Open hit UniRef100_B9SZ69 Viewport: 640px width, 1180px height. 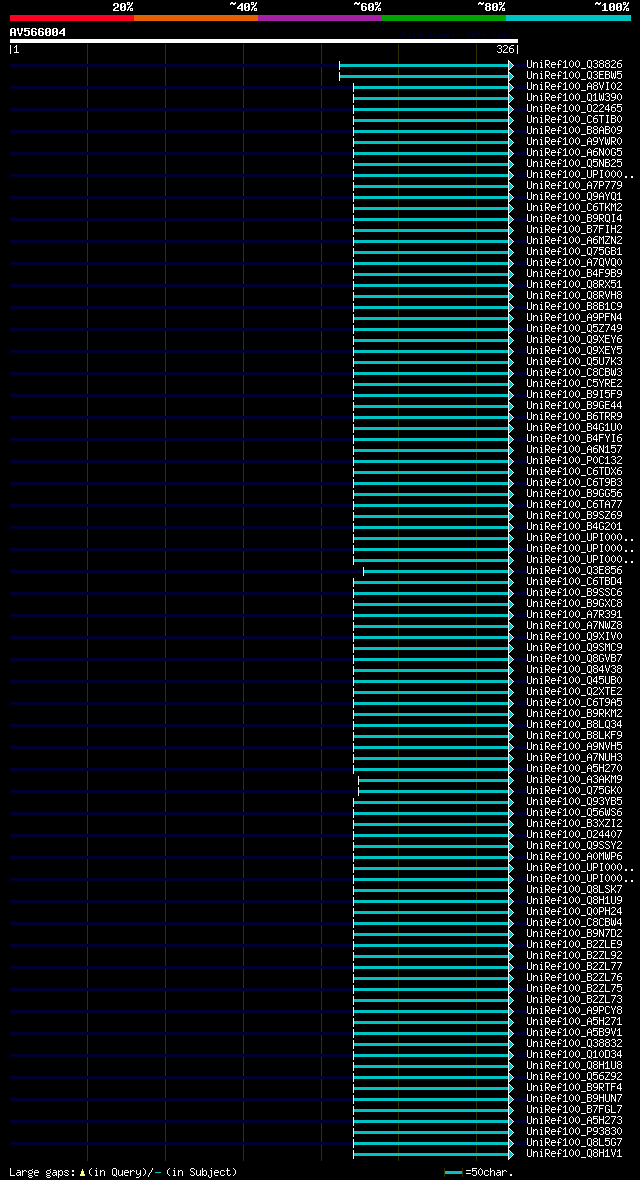(x=574, y=515)
